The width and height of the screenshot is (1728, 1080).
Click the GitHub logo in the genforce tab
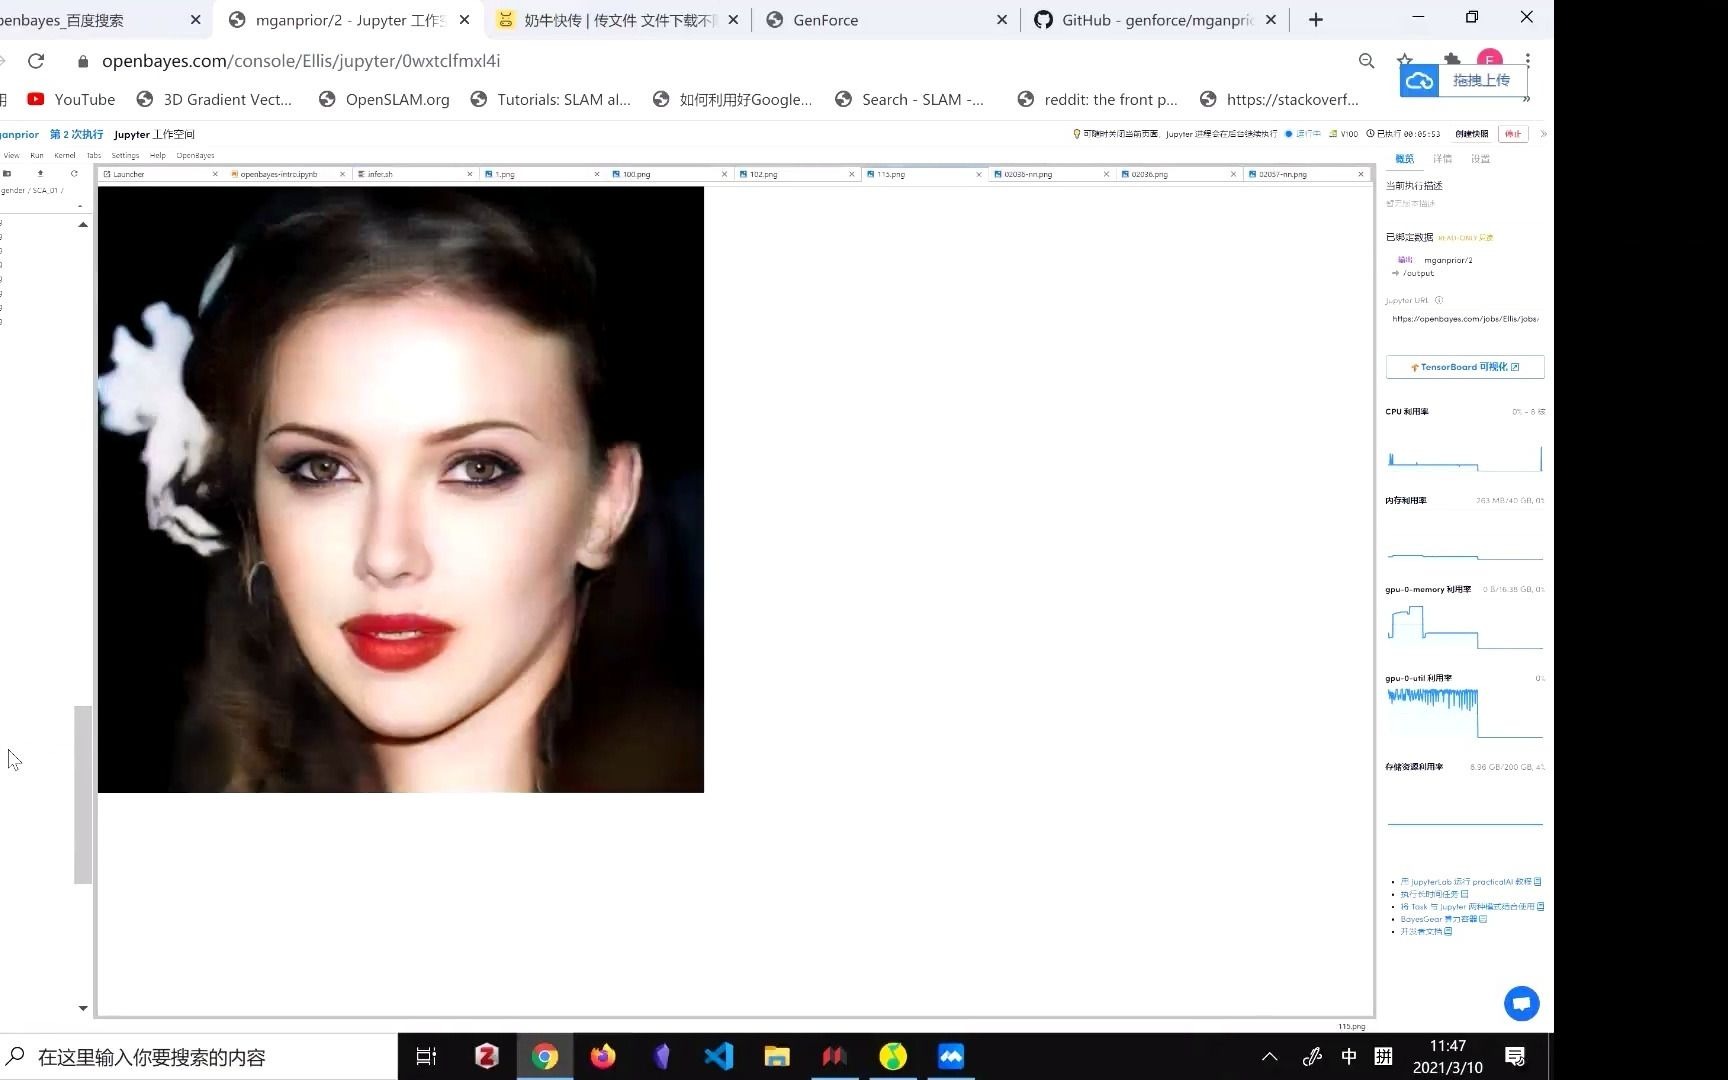[1042, 20]
